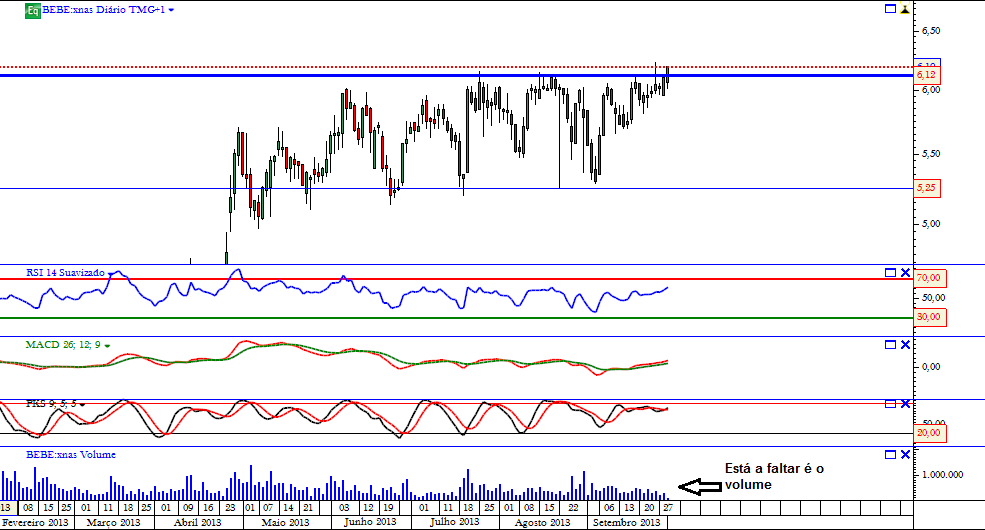
Task: Click Setembro 2013 on the time axis
Action: tap(627, 522)
